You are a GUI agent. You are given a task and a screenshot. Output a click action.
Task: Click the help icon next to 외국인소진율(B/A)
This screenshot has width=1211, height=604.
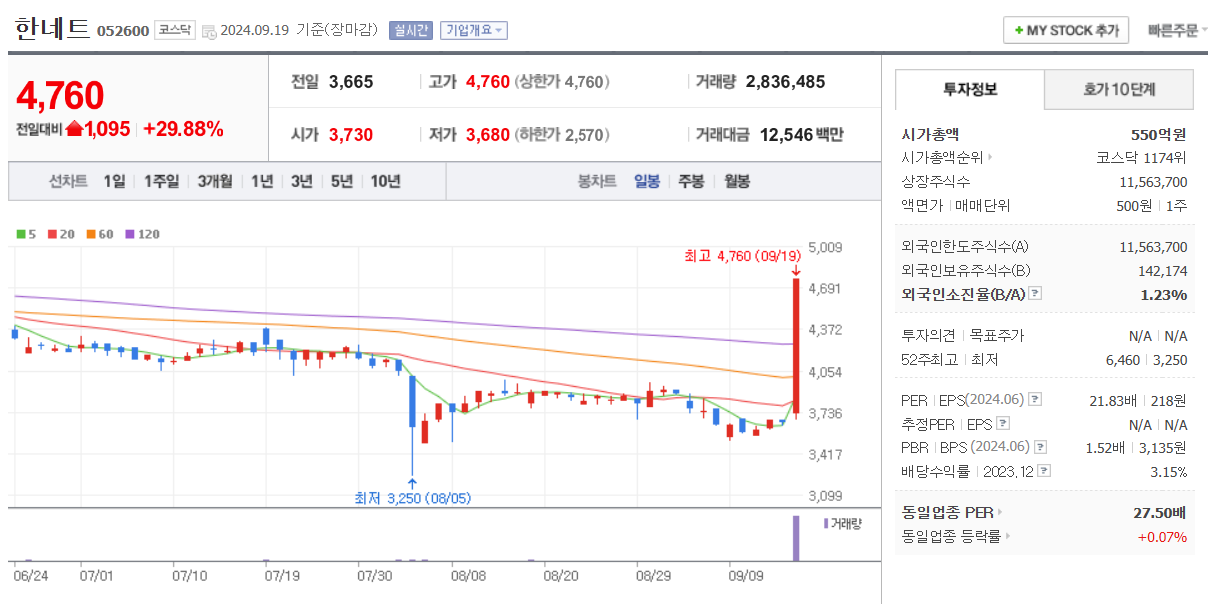(x=1035, y=294)
